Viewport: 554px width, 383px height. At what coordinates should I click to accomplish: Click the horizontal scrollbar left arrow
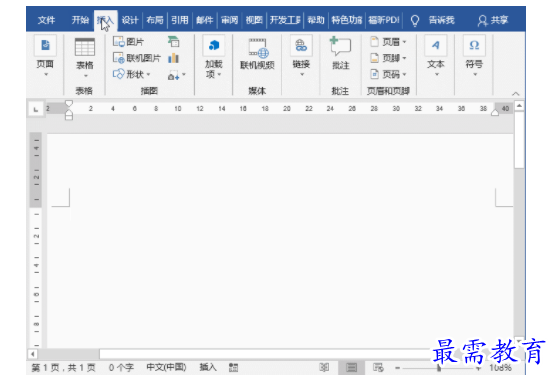pyautogui.click(x=33, y=354)
